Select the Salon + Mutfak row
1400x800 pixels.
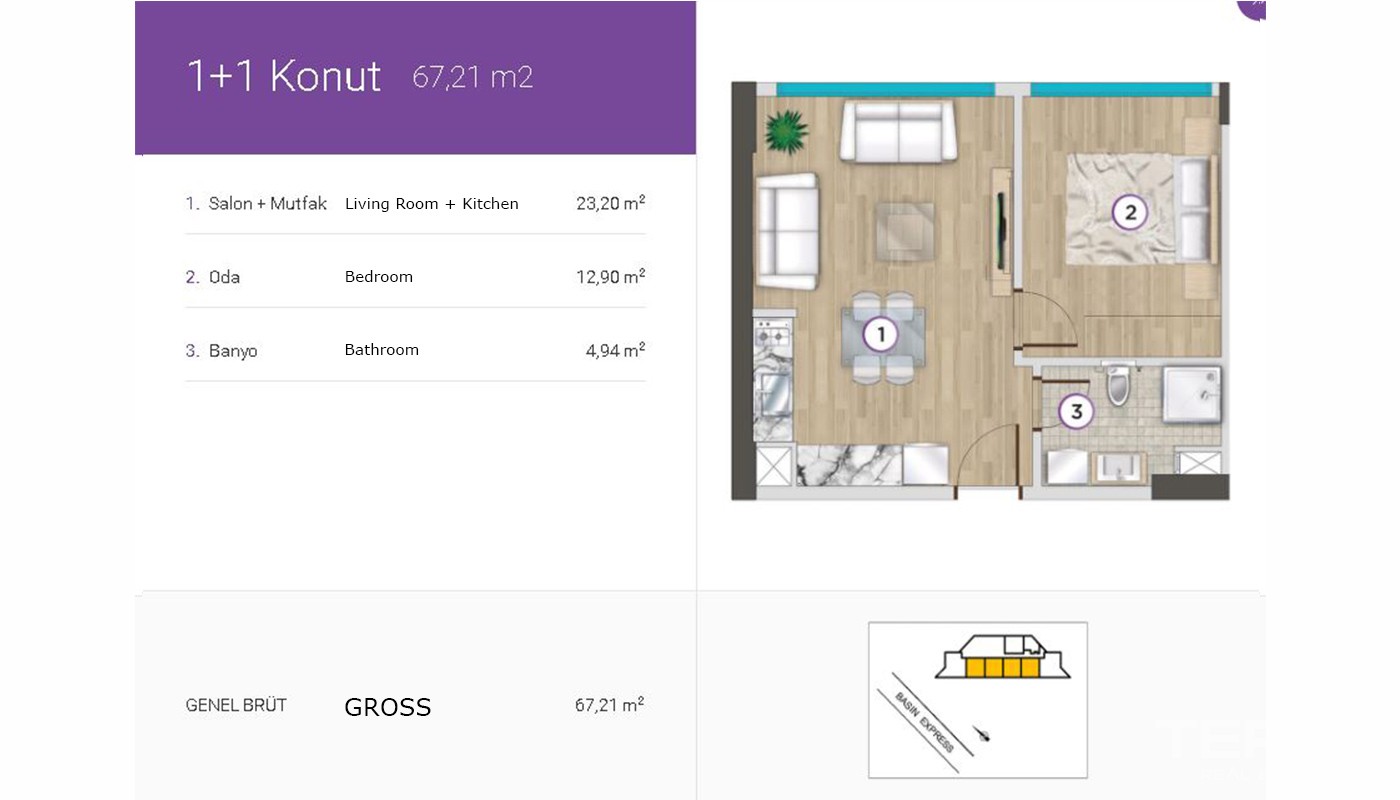[415, 203]
